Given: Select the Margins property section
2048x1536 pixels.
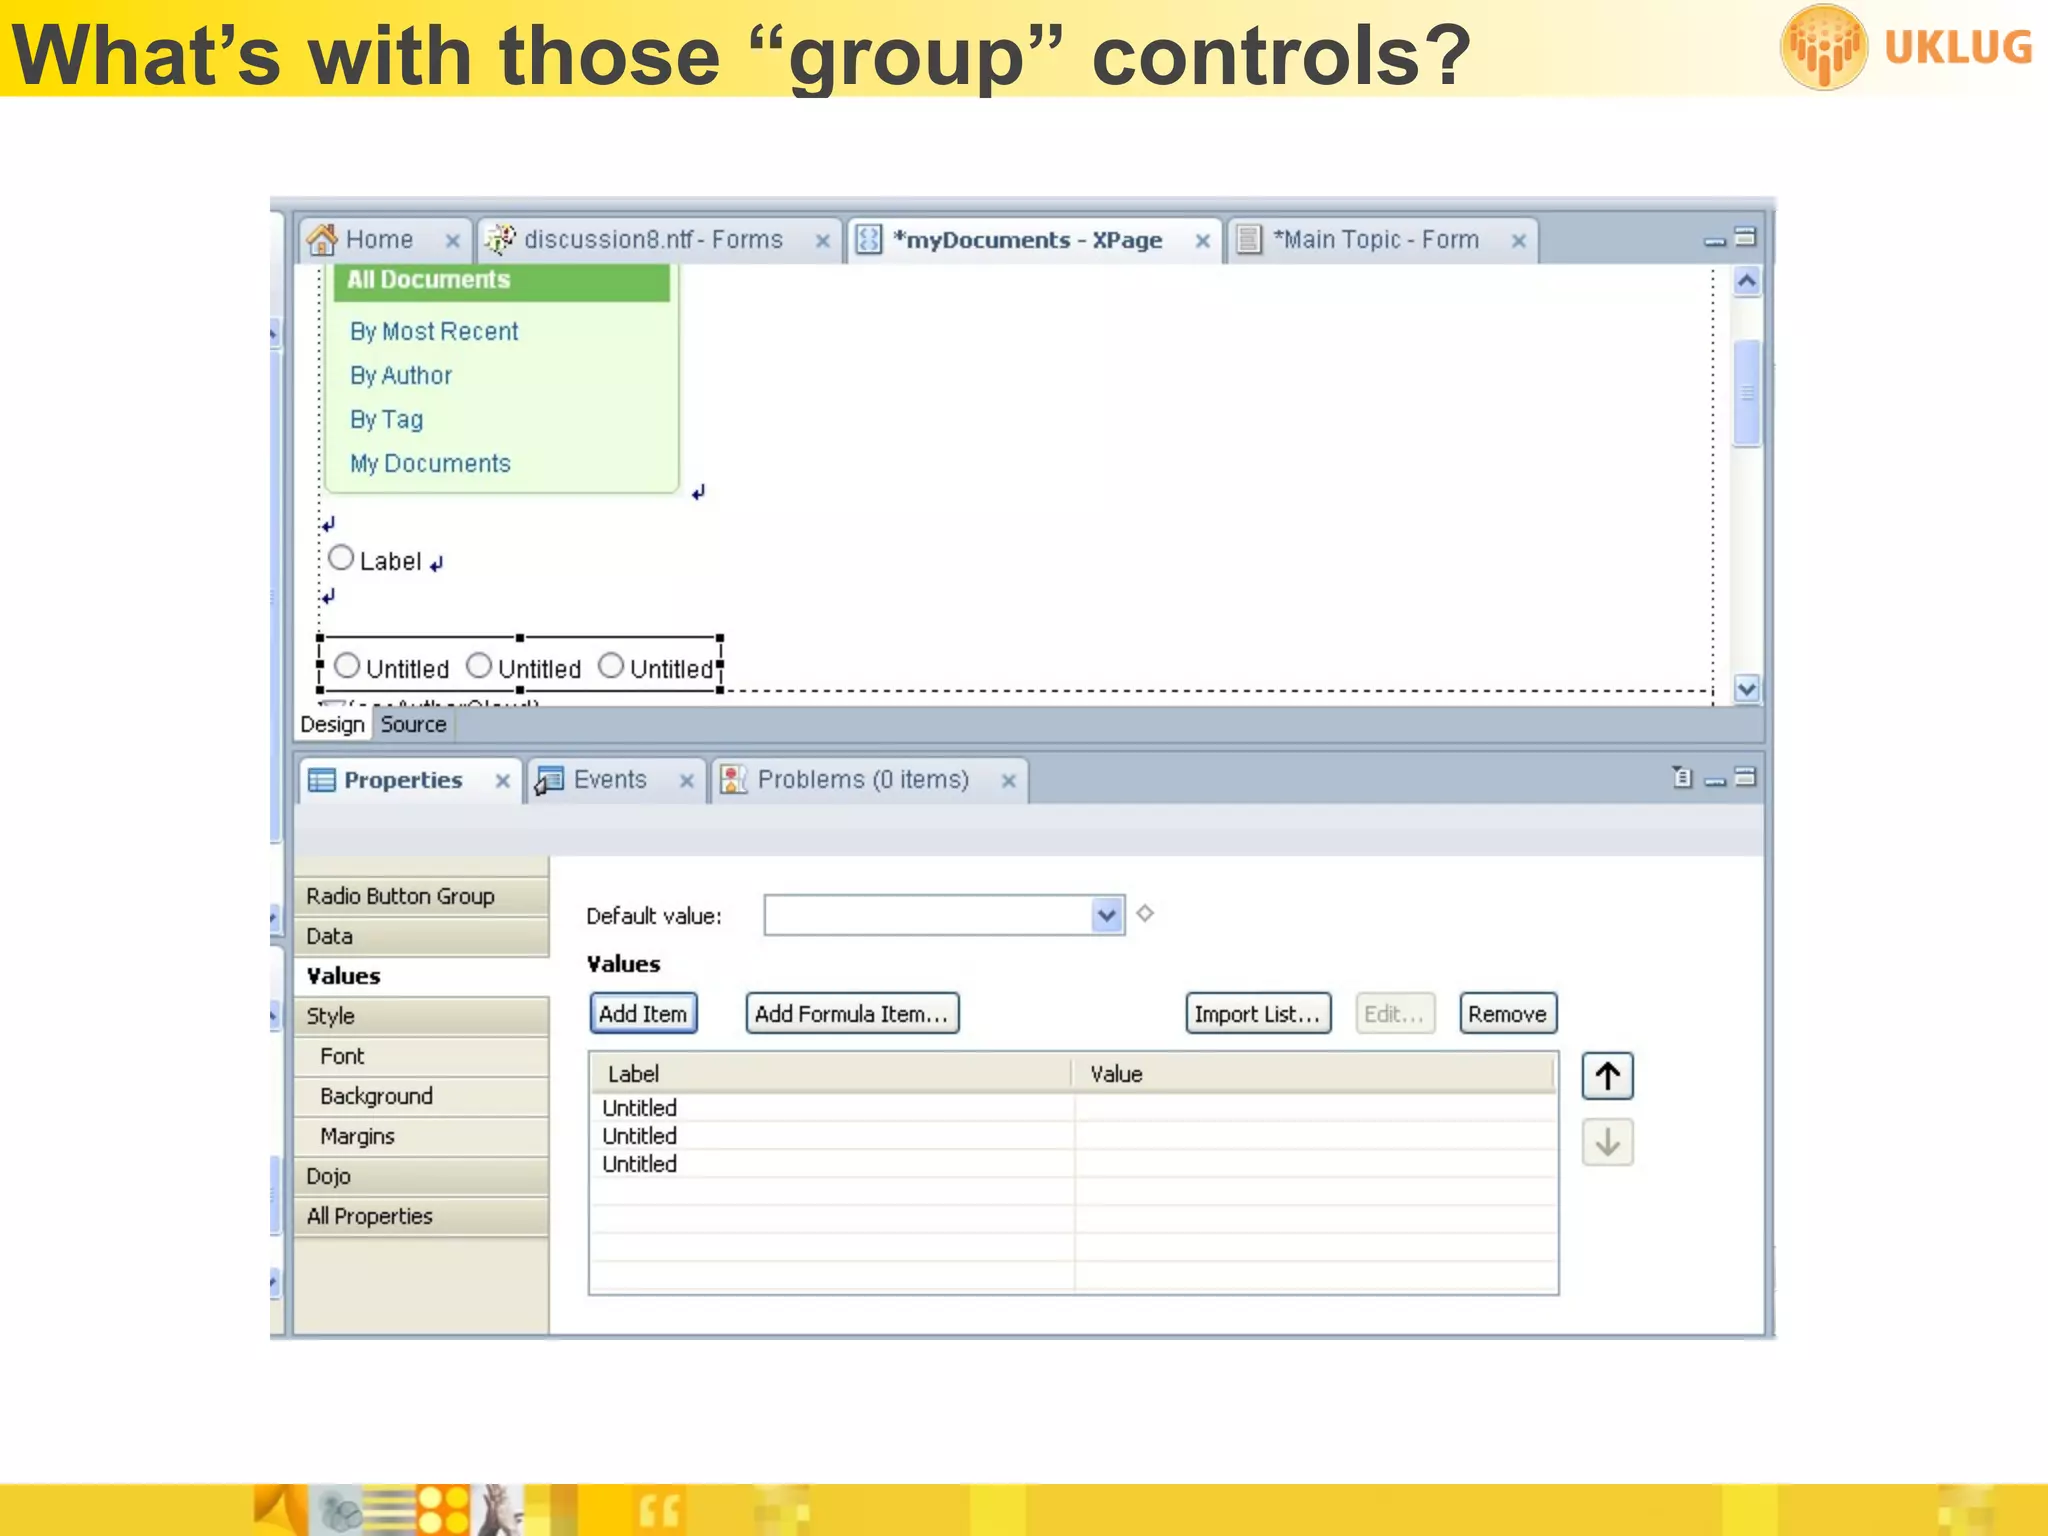Looking at the screenshot, I should [x=422, y=1136].
